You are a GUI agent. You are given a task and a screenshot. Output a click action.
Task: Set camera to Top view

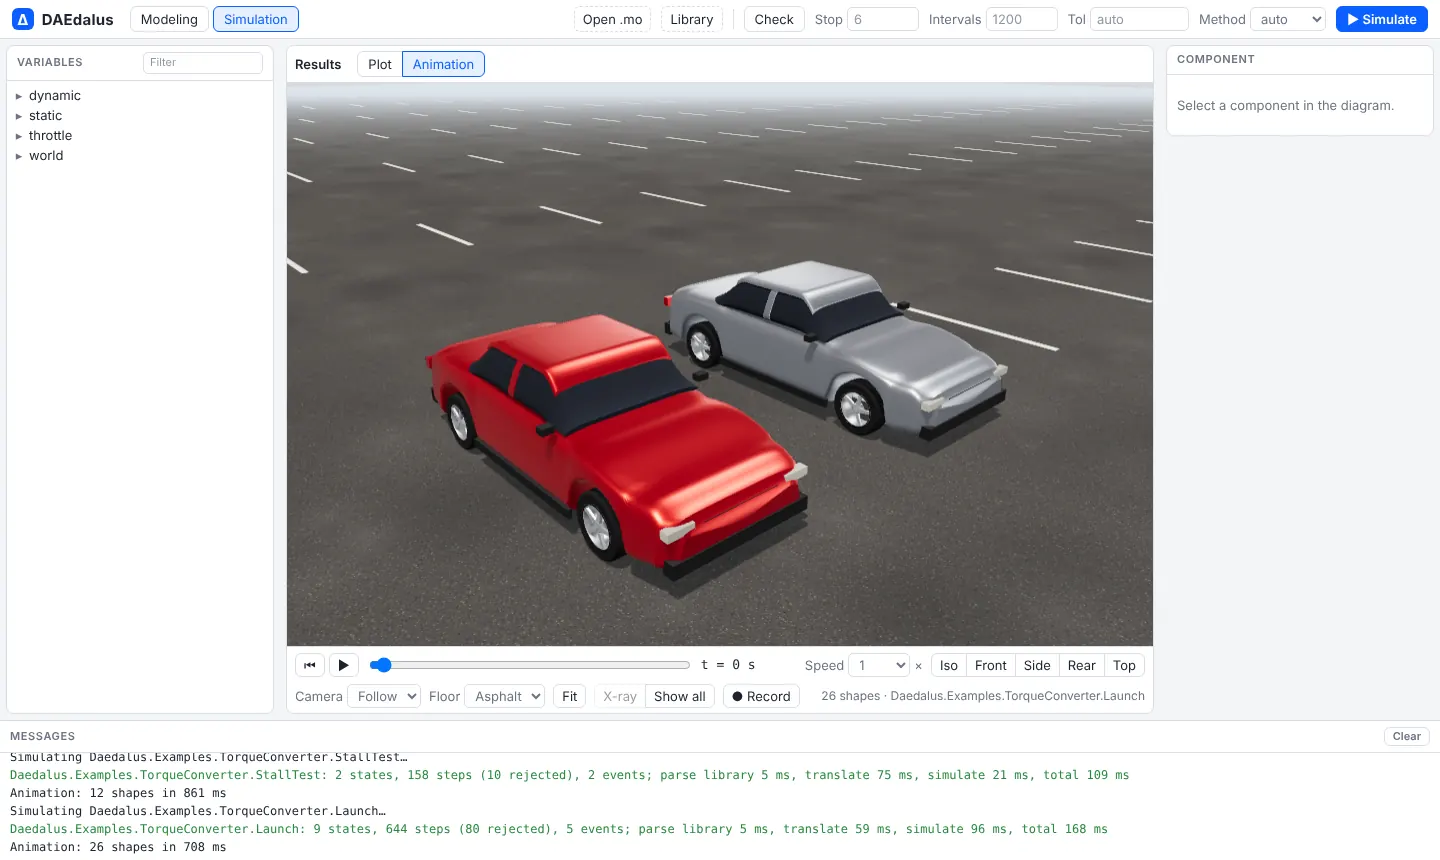[1124, 665]
